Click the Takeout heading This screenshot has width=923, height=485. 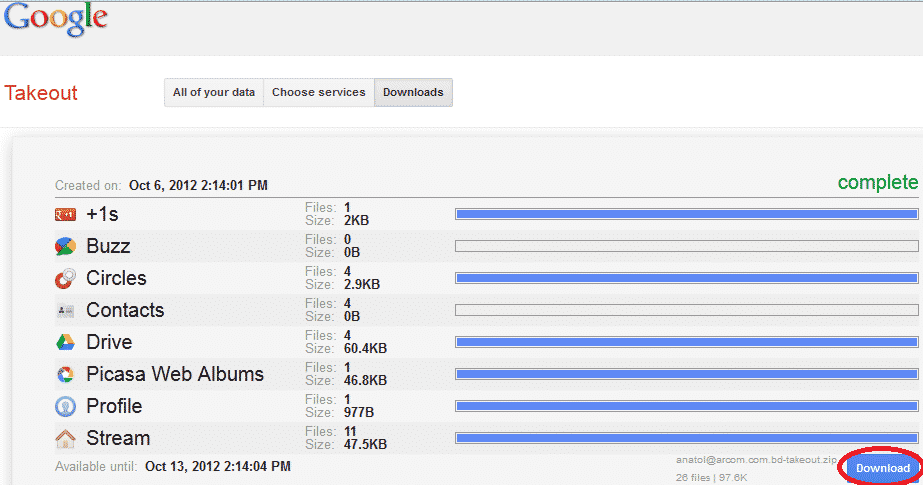[41, 93]
